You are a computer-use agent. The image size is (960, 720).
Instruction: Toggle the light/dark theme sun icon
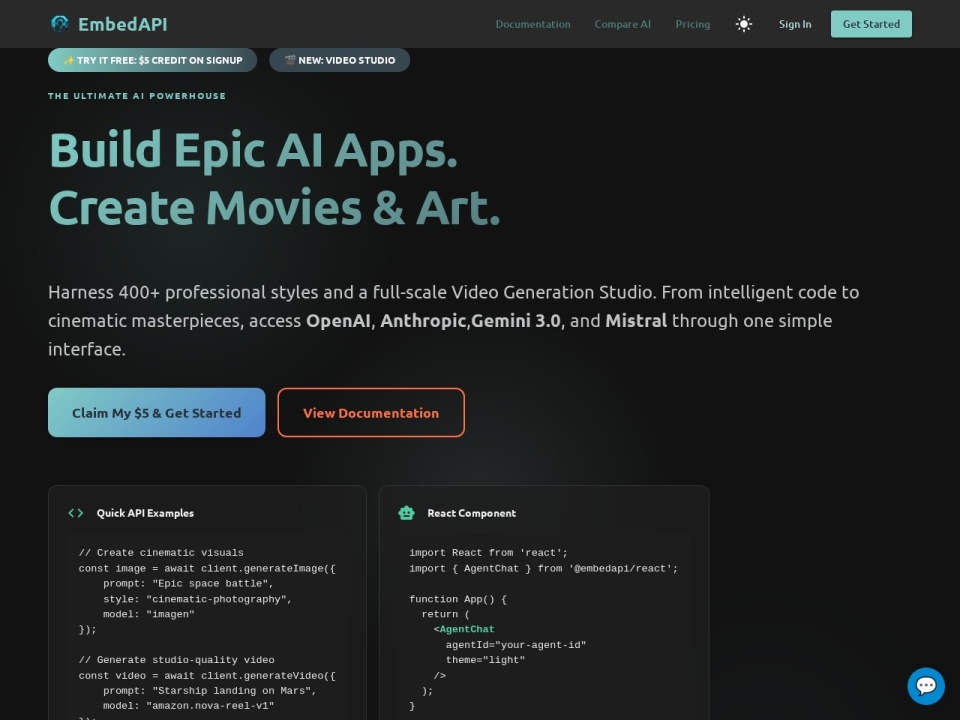tap(743, 24)
